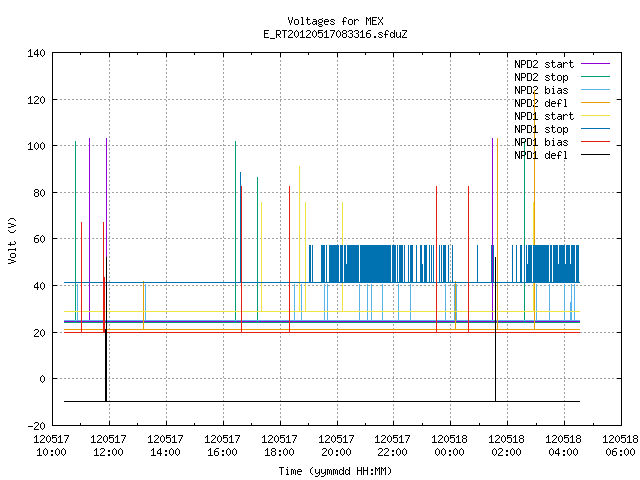This screenshot has height=480, width=640.
Task: Click the orange NPD2 defl legend line
Action: [x=595, y=102]
